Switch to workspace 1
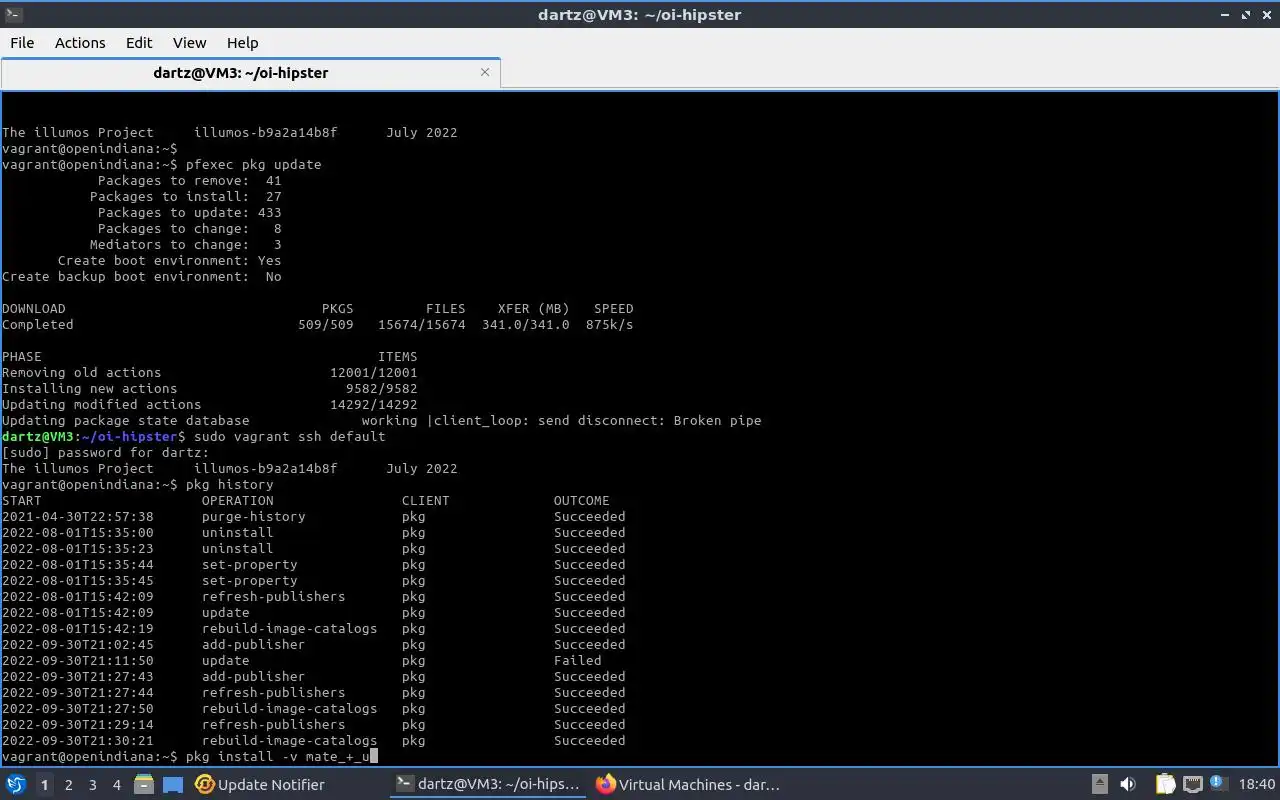Viewport: 1280px width, 800px height. [x=44, y=785]
